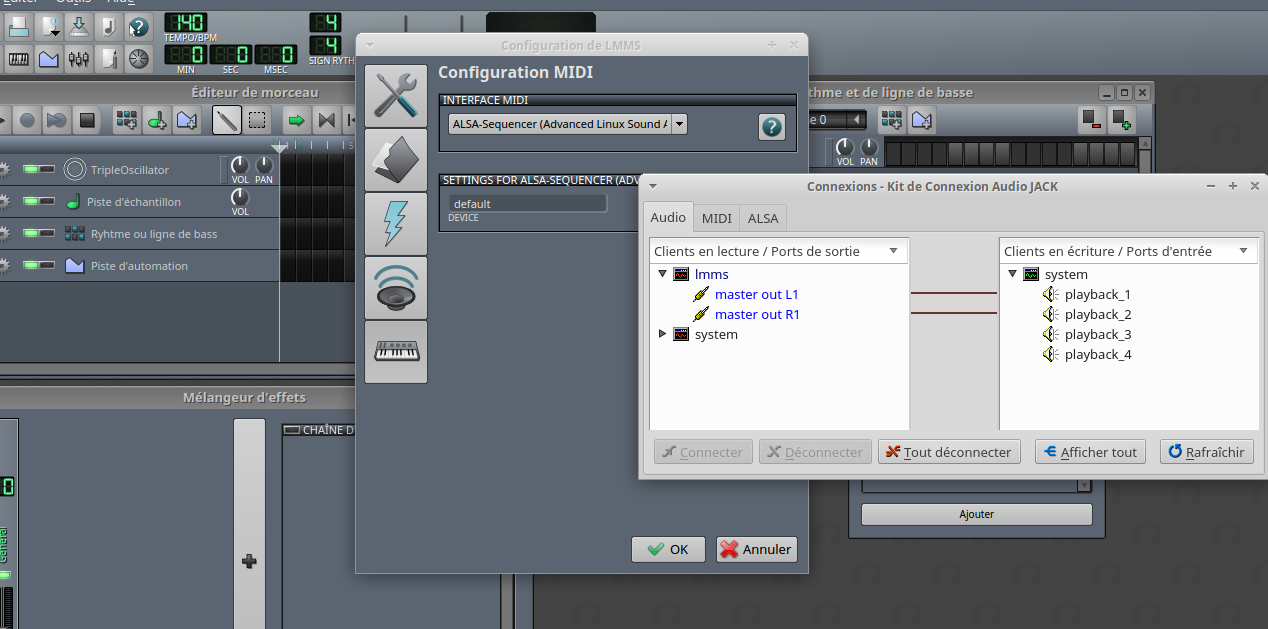Add automation track in song editor
1268x629 pixels.
pos(186,121)
